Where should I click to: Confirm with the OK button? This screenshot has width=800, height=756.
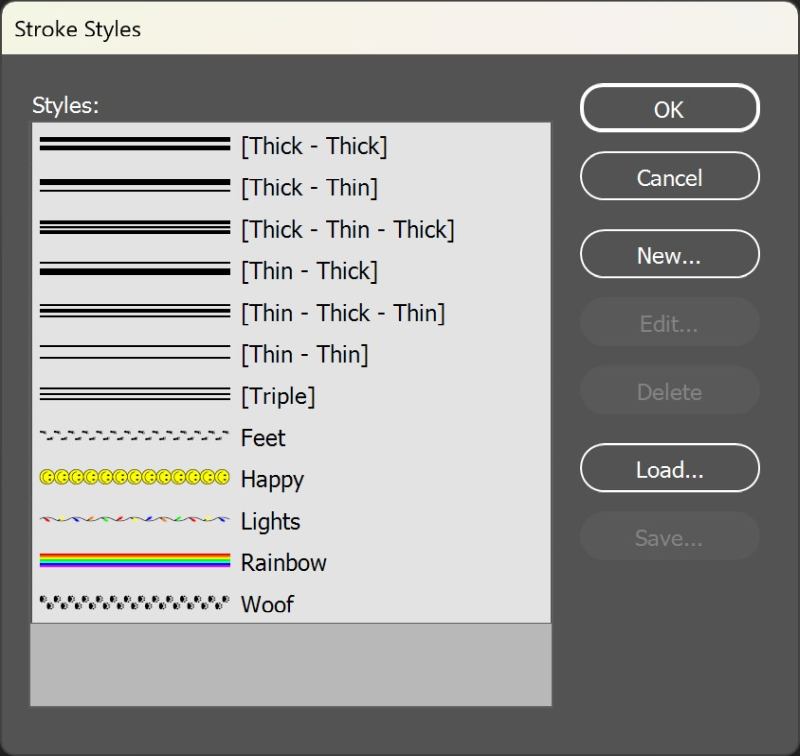(669, 109)
